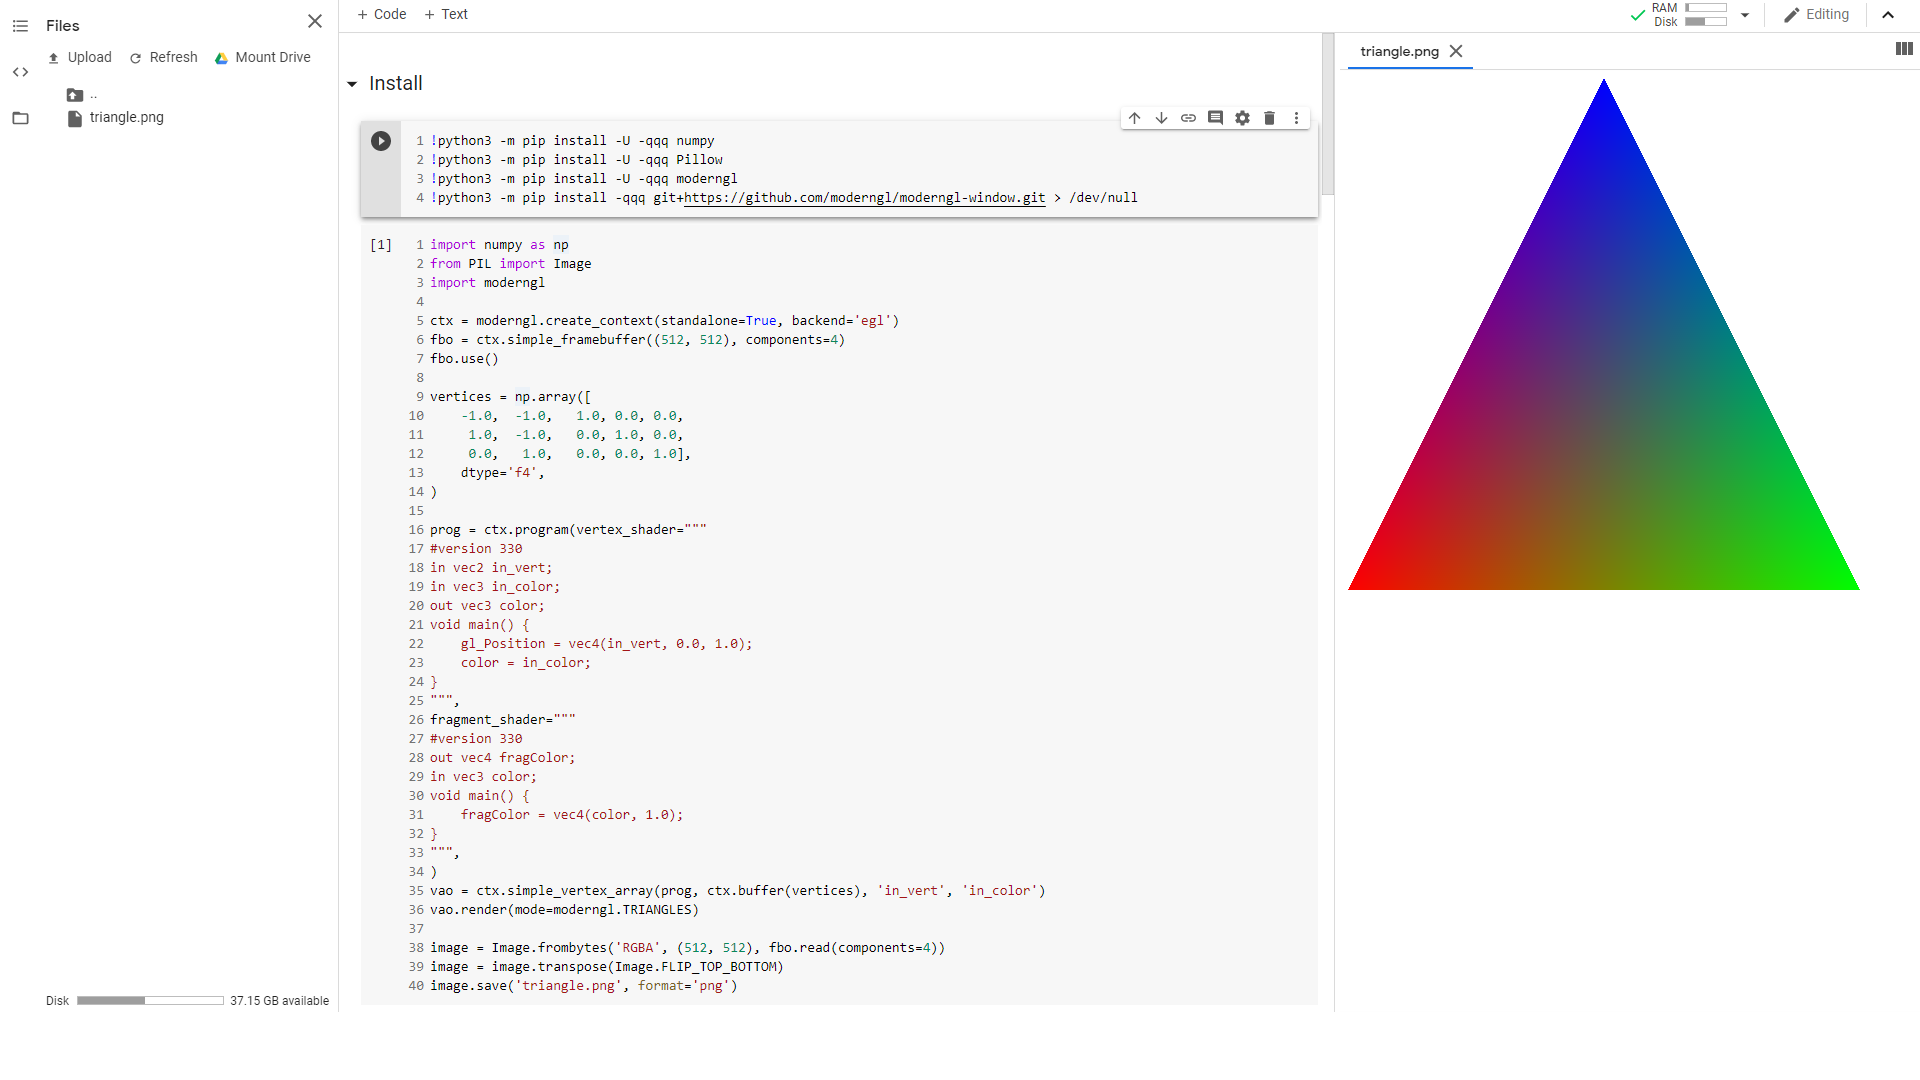Mount Google Drive
Screen dimensions: 1920x1080
tap(263, 57)
